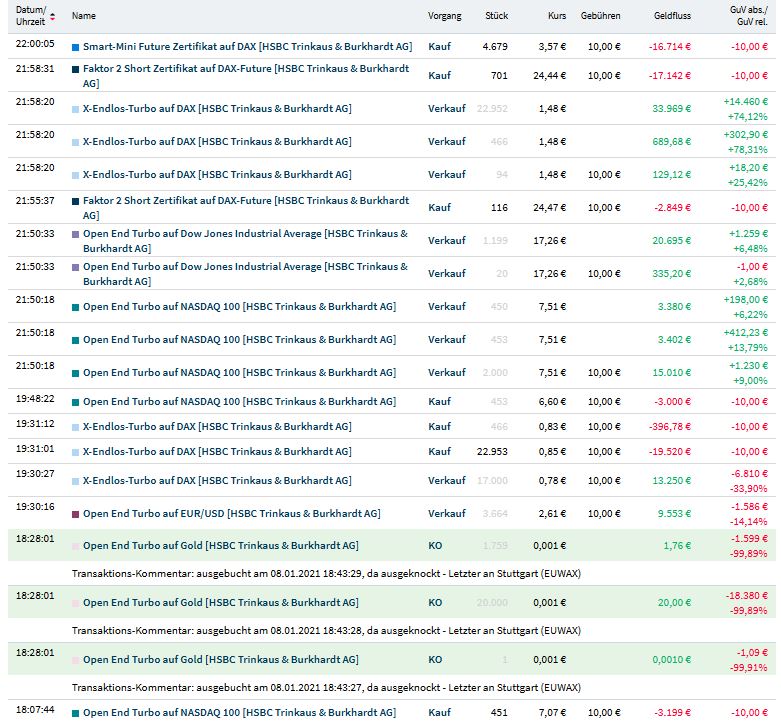Click the Stück column header

point(497,16)
